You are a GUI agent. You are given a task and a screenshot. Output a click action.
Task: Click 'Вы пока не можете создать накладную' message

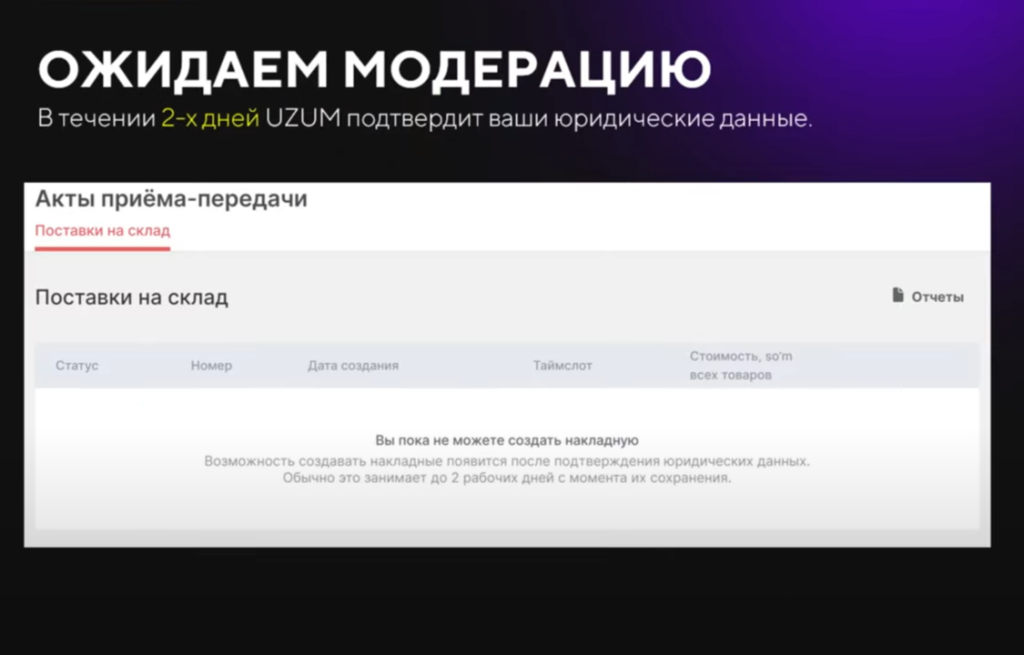click(x=507, y=441)
